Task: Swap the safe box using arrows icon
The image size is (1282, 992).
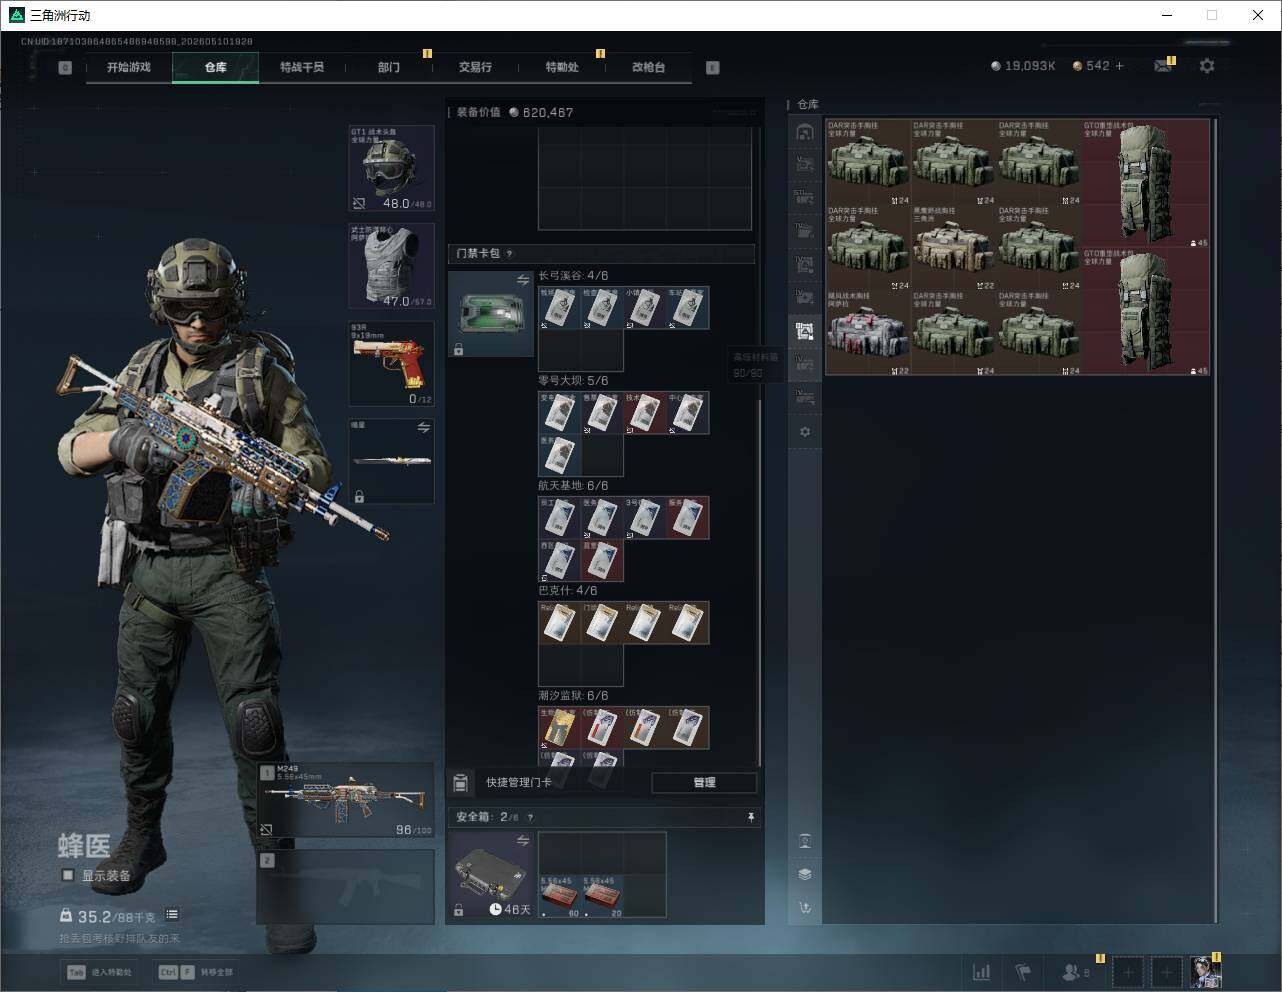Action: [x=522, y=841]
